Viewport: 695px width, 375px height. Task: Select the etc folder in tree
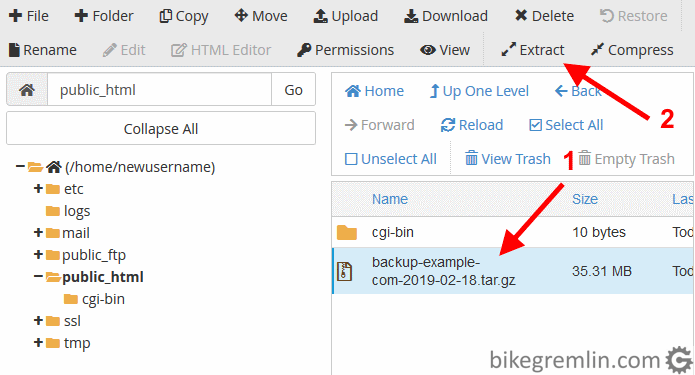pos(73,189)
